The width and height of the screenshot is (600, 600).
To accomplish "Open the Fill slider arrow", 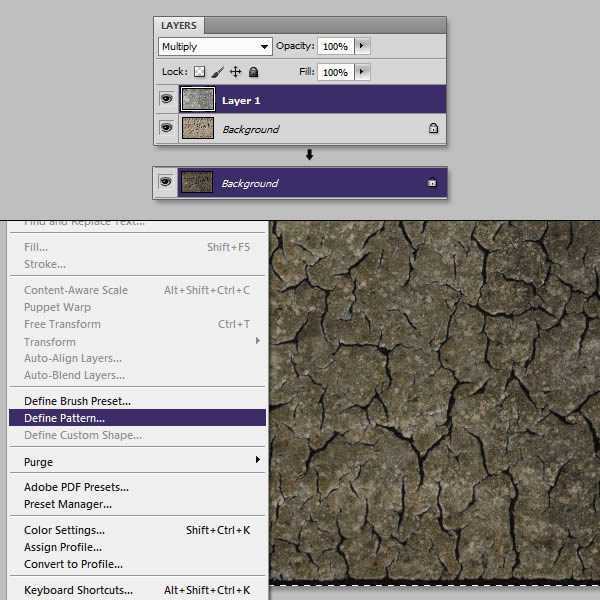I will pos(362,72).
